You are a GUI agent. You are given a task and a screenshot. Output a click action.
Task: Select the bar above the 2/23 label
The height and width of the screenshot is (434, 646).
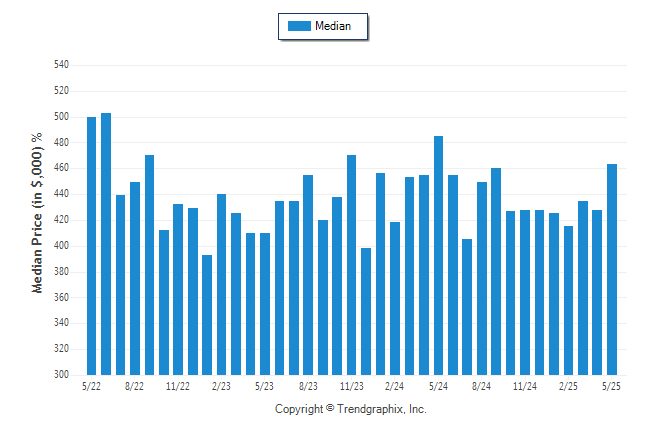click(221, 284)
